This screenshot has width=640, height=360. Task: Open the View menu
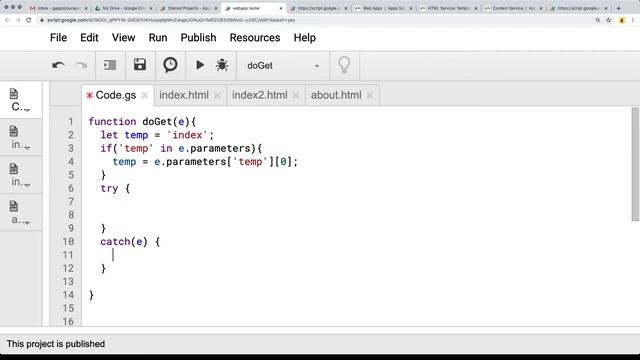click(123, 38)
